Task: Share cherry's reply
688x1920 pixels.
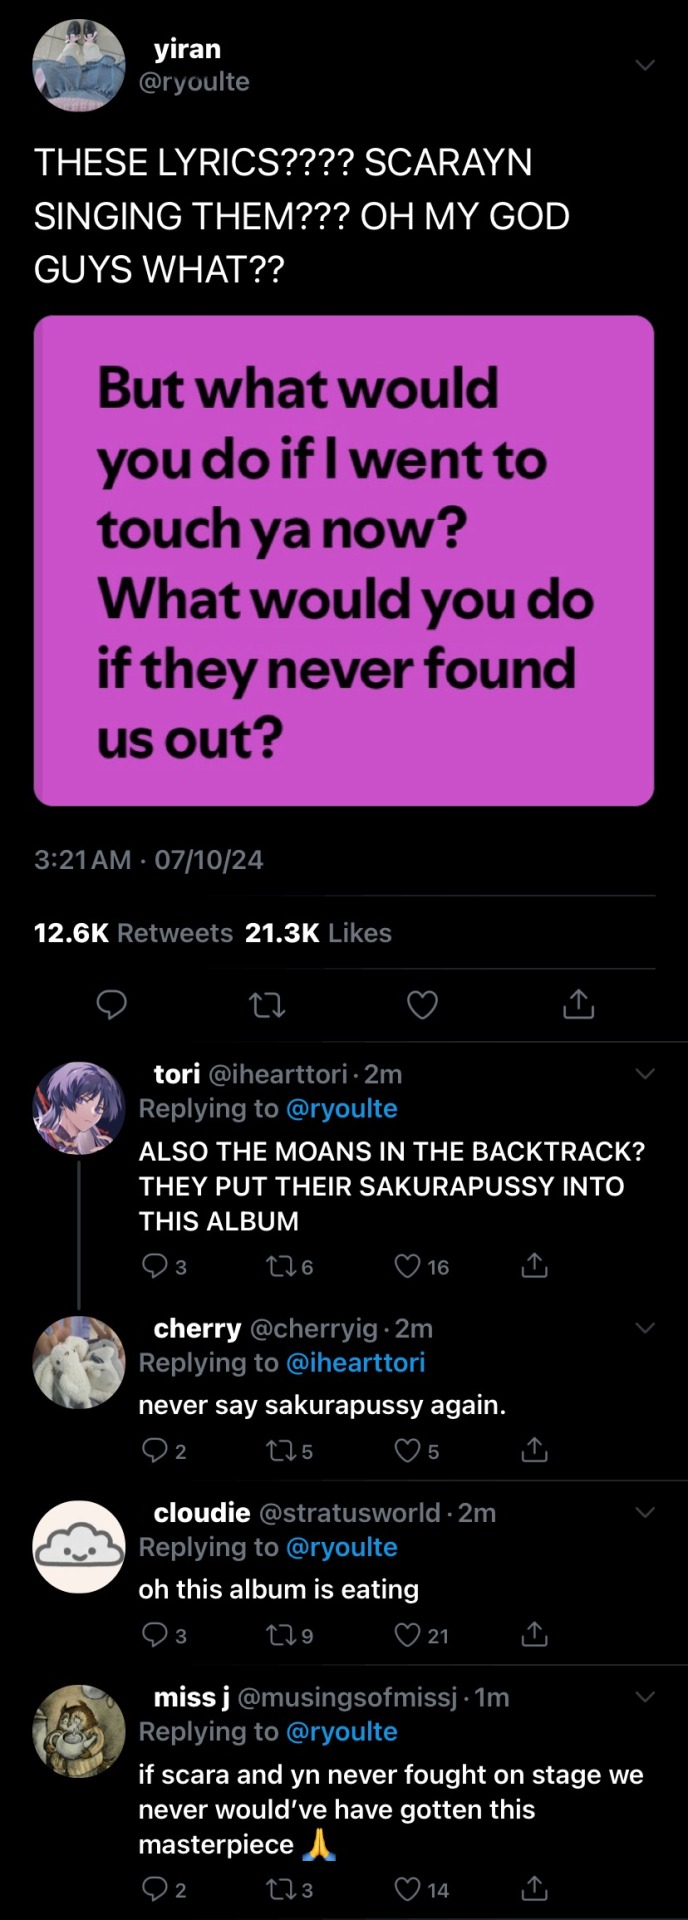Action: pos(535,1451)
